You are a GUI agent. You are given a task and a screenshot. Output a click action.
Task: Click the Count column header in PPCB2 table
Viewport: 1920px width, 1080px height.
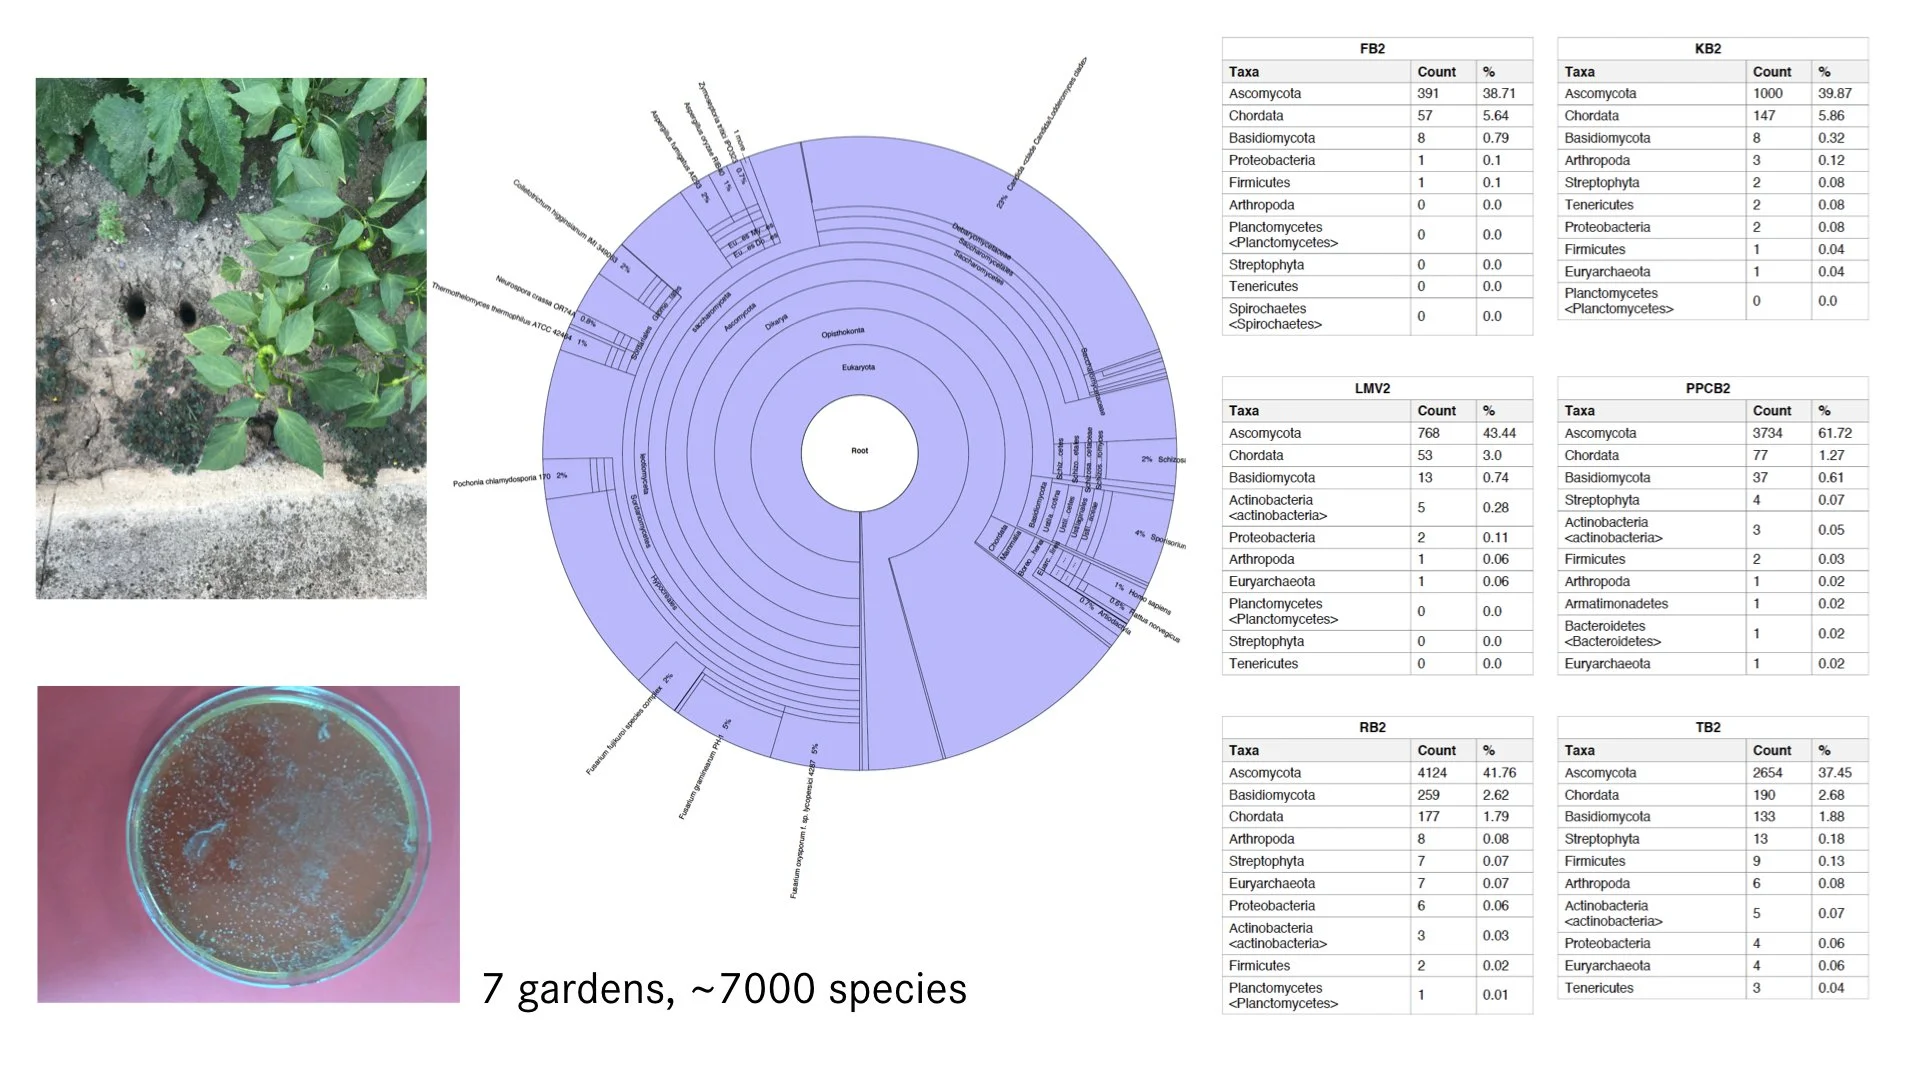[1773, 410]
